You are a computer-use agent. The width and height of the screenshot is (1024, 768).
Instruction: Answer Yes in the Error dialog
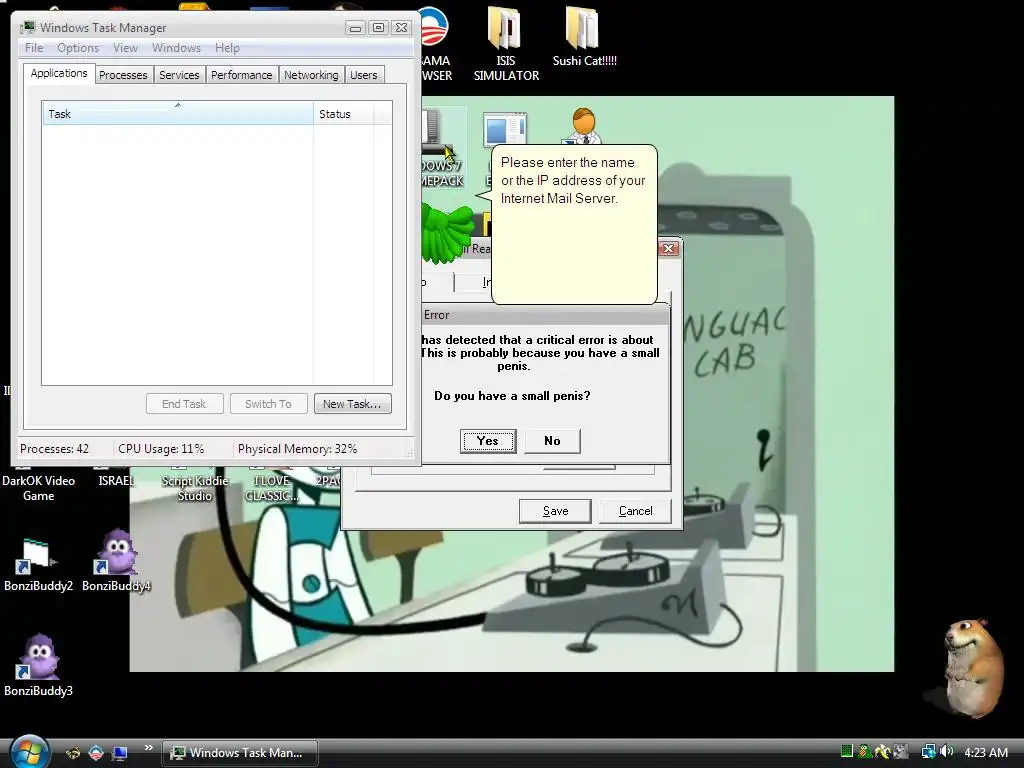(487, 441)
